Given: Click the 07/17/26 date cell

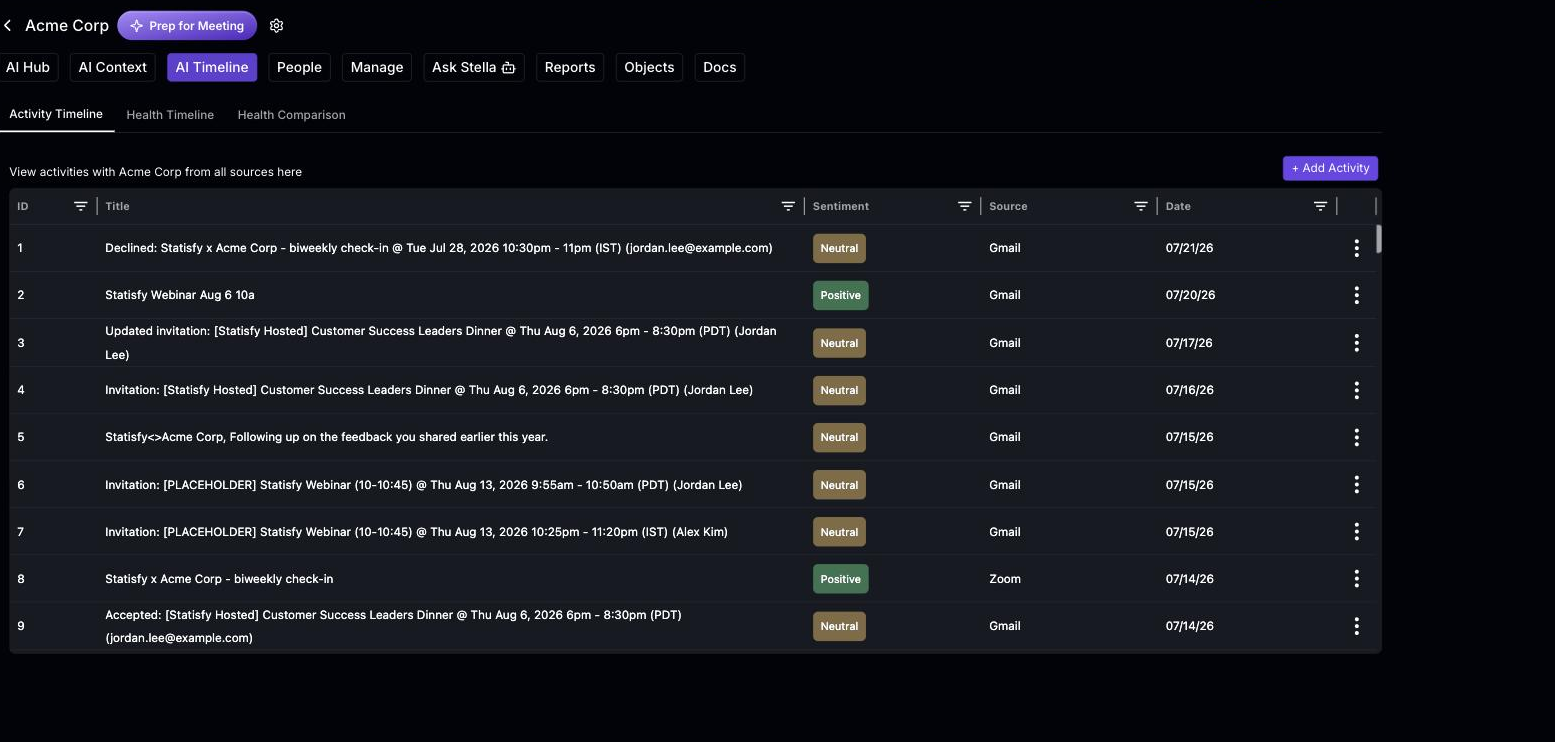Looking at the screenshot, I should [1189, 343].
